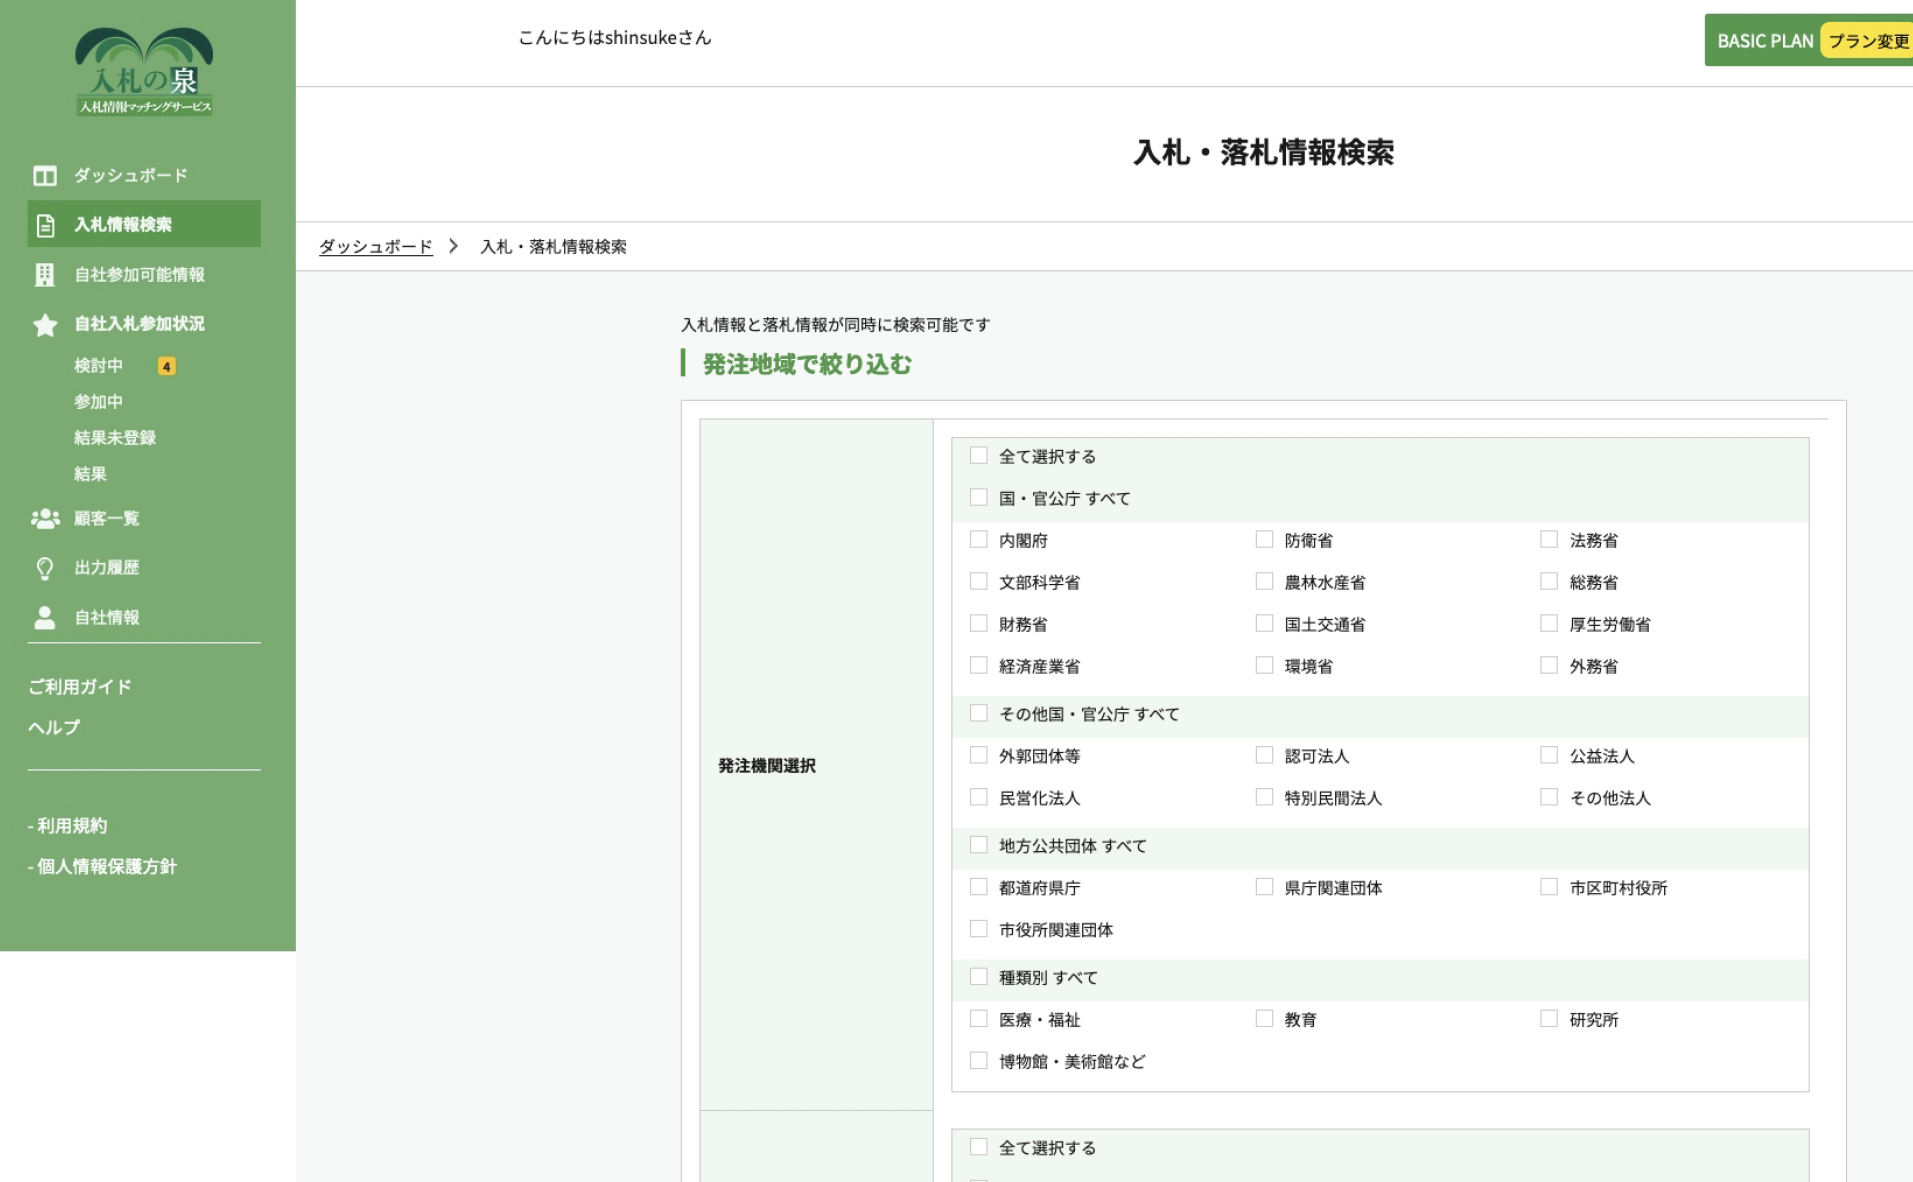The image size is (1913, 1182).
Task: Click the people icon beside 顧客一覧
Action: [45, 519]
